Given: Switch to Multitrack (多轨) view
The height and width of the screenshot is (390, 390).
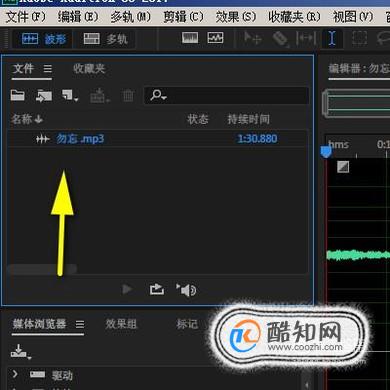Looking at the screenshot, I should coord(105,39).
